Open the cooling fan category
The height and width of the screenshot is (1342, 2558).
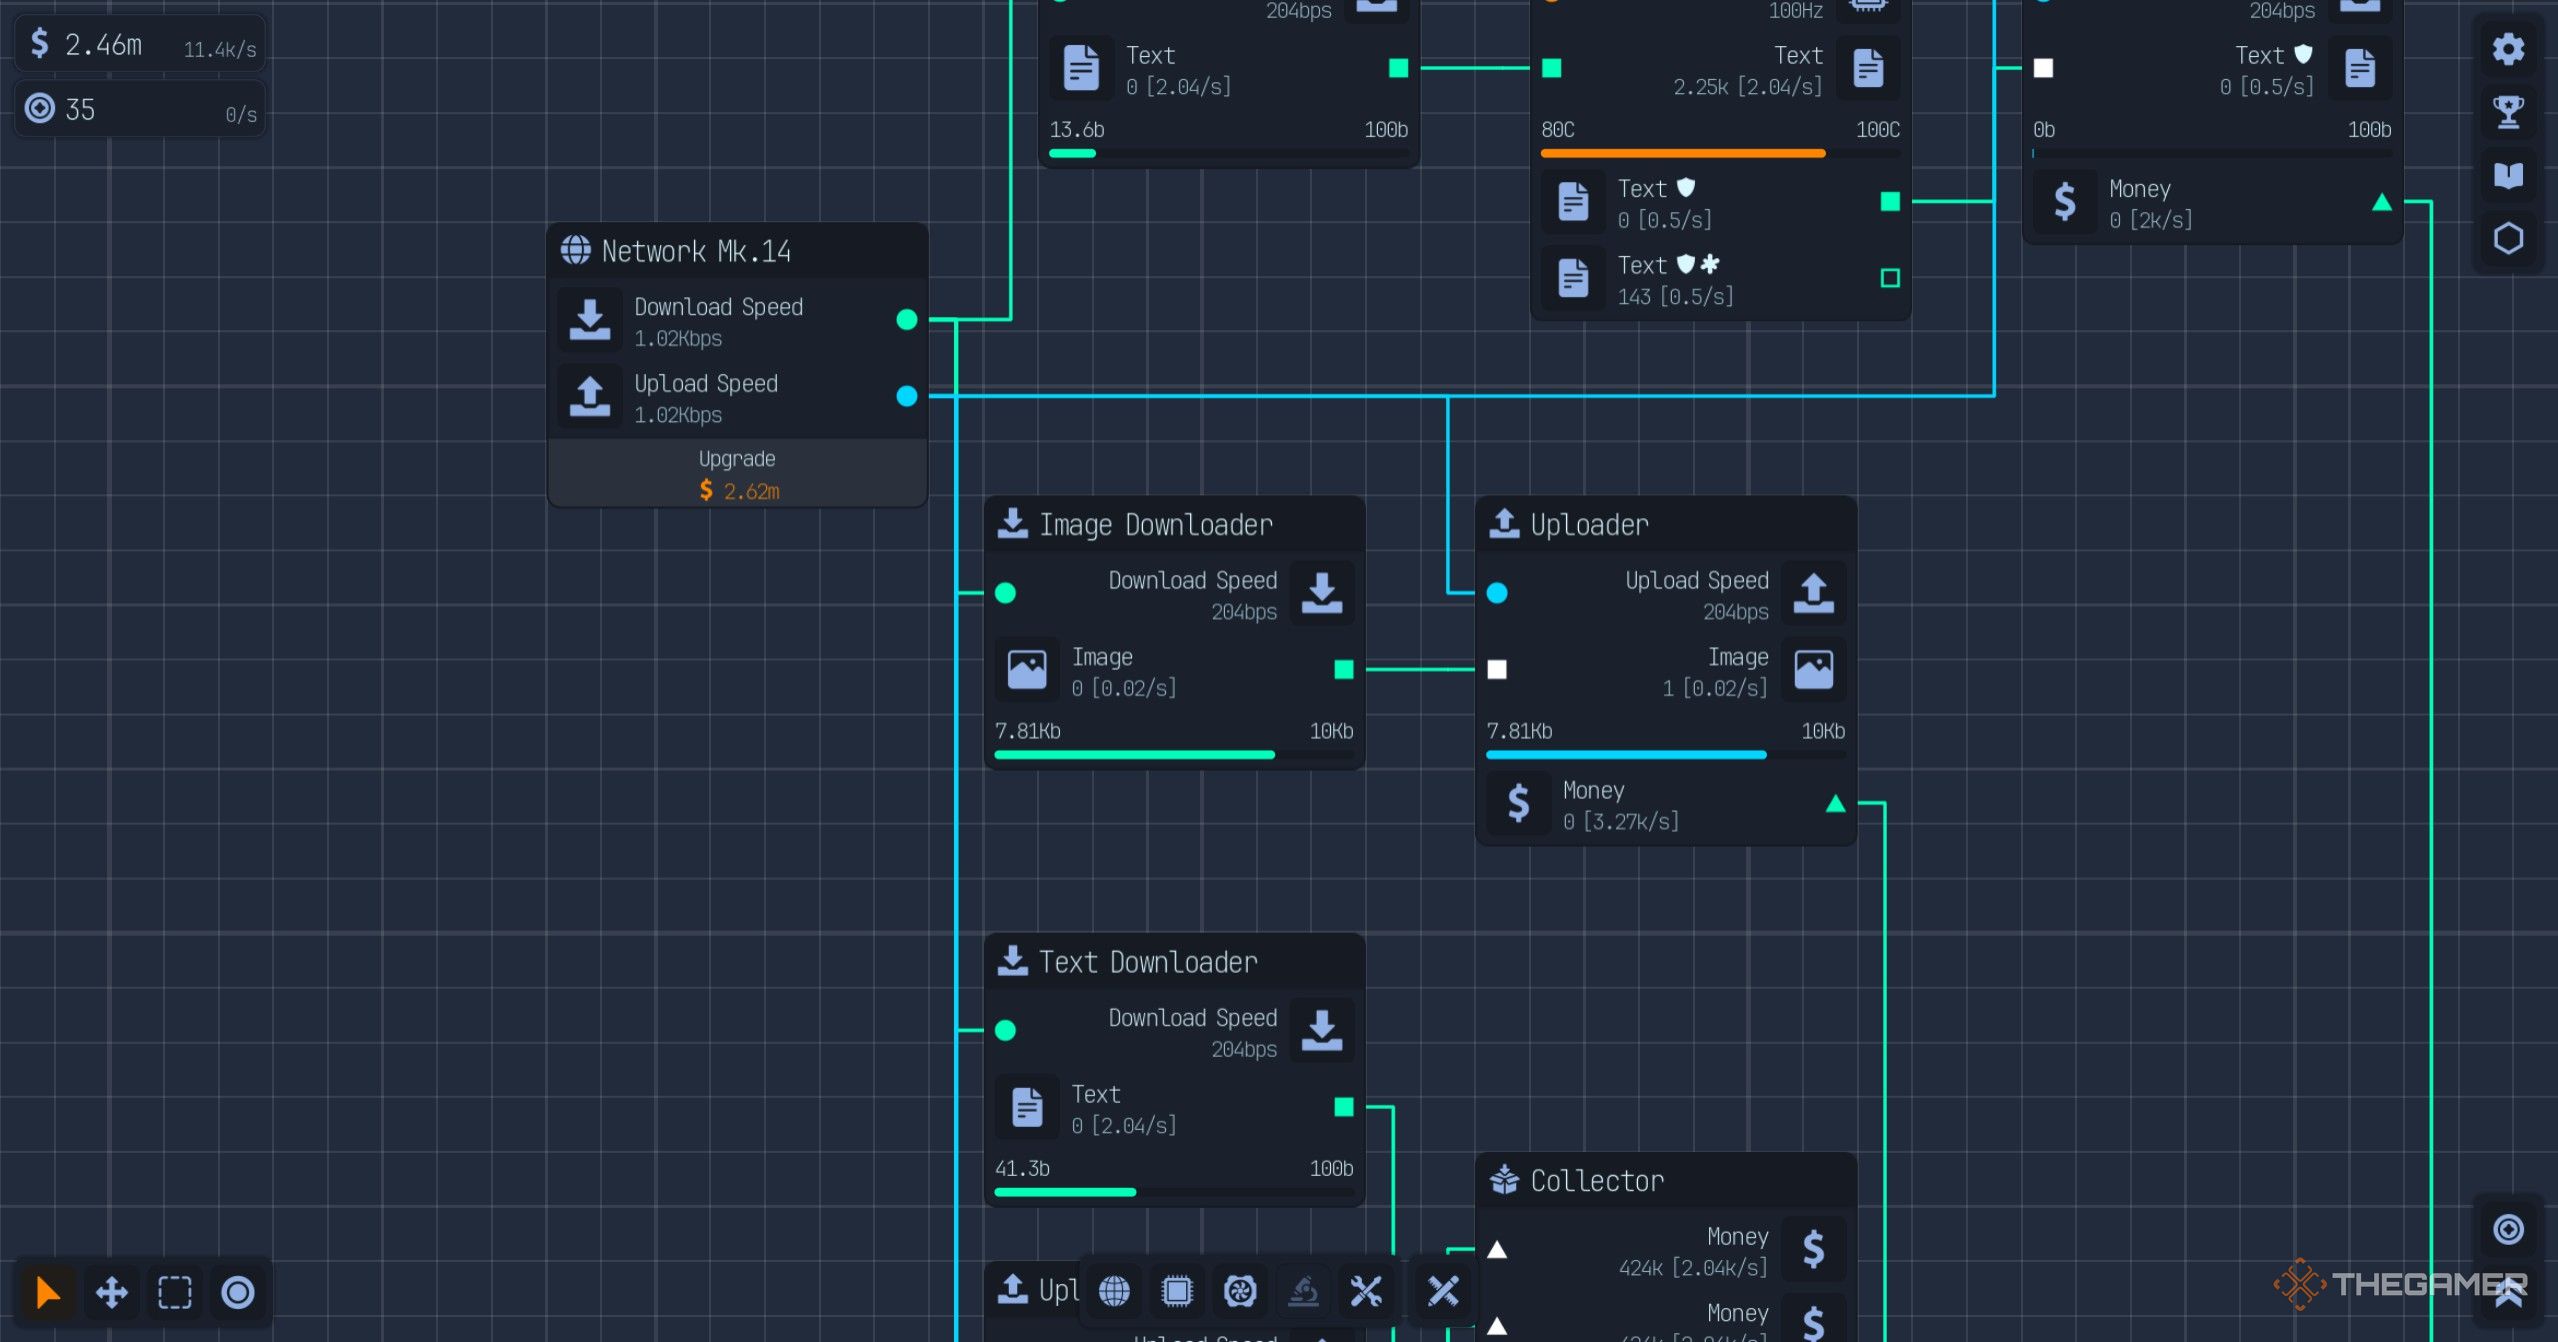click(1240, 1291)
